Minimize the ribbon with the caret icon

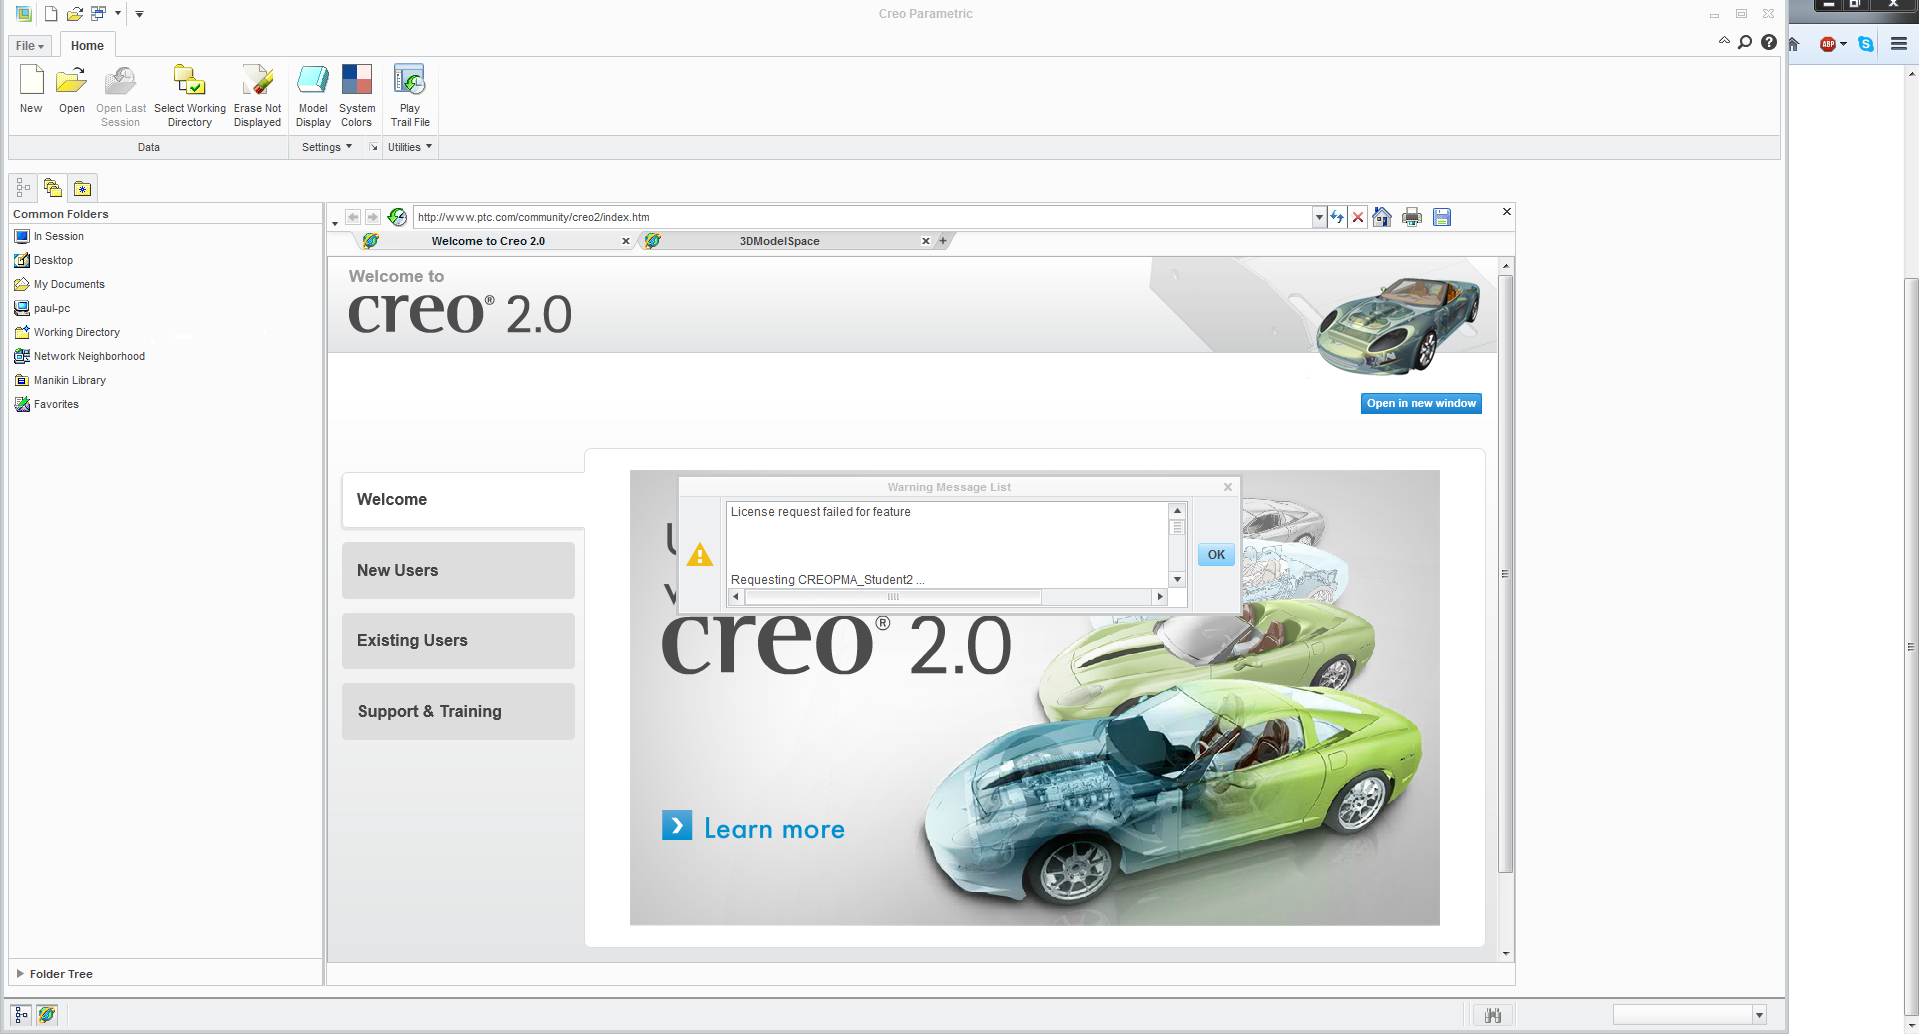[1724, 41]
